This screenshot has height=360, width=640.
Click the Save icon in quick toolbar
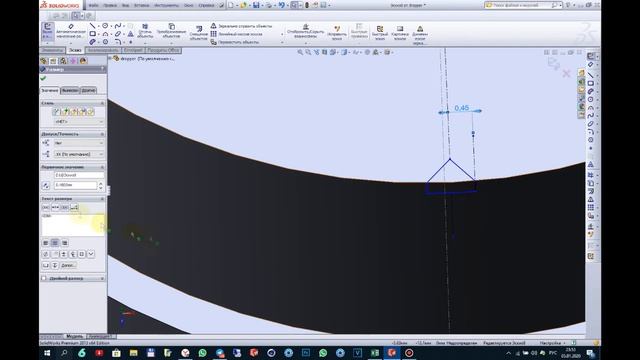click(x=256, y=5)
